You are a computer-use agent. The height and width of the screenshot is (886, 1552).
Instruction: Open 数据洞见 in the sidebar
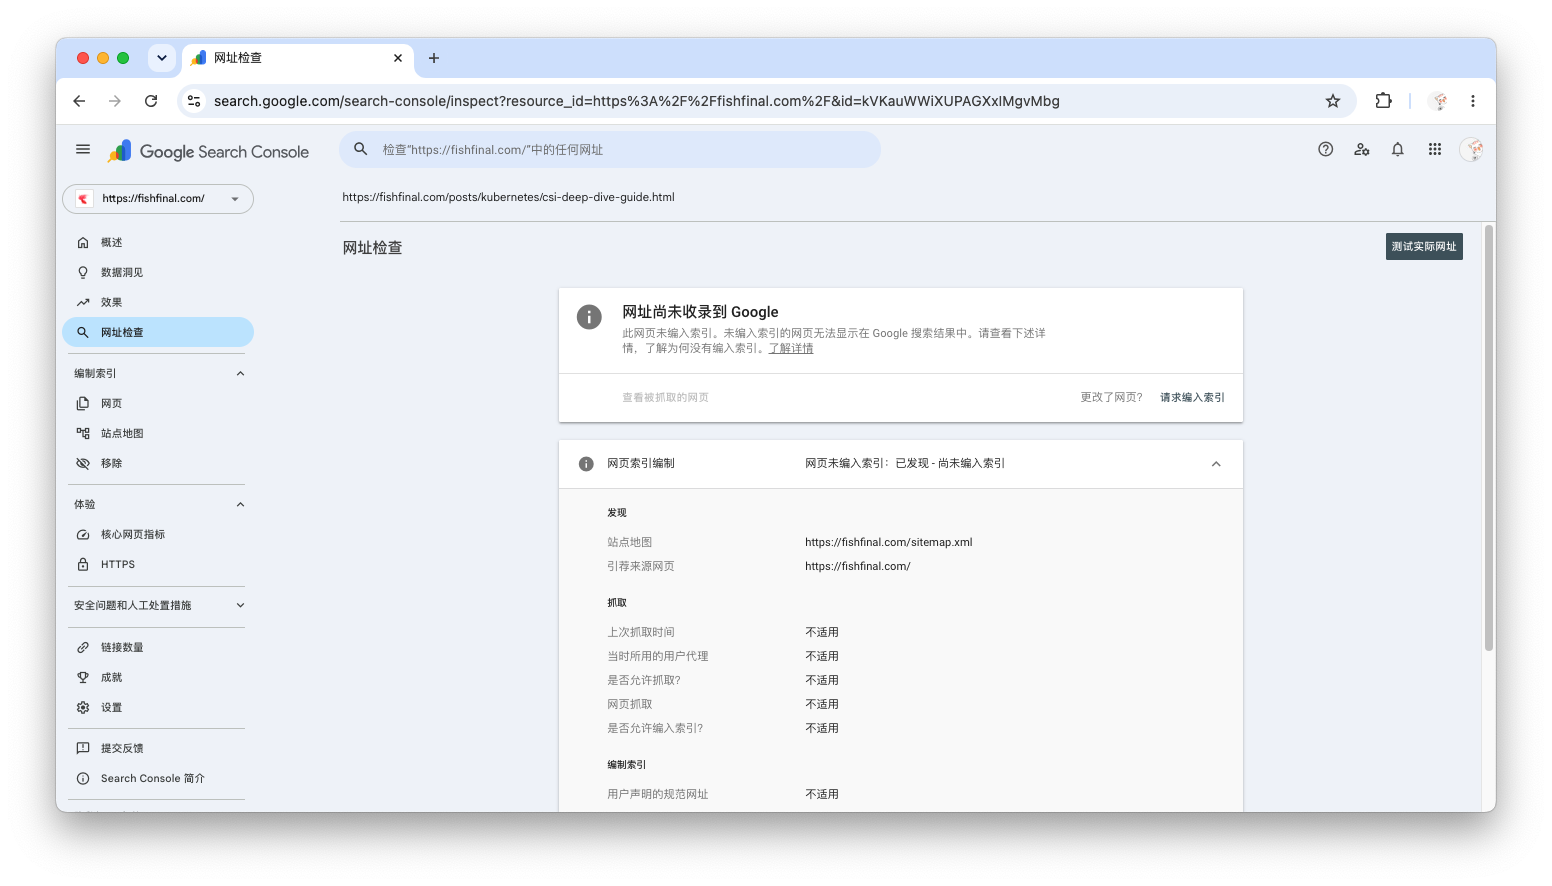click(158, 273)
